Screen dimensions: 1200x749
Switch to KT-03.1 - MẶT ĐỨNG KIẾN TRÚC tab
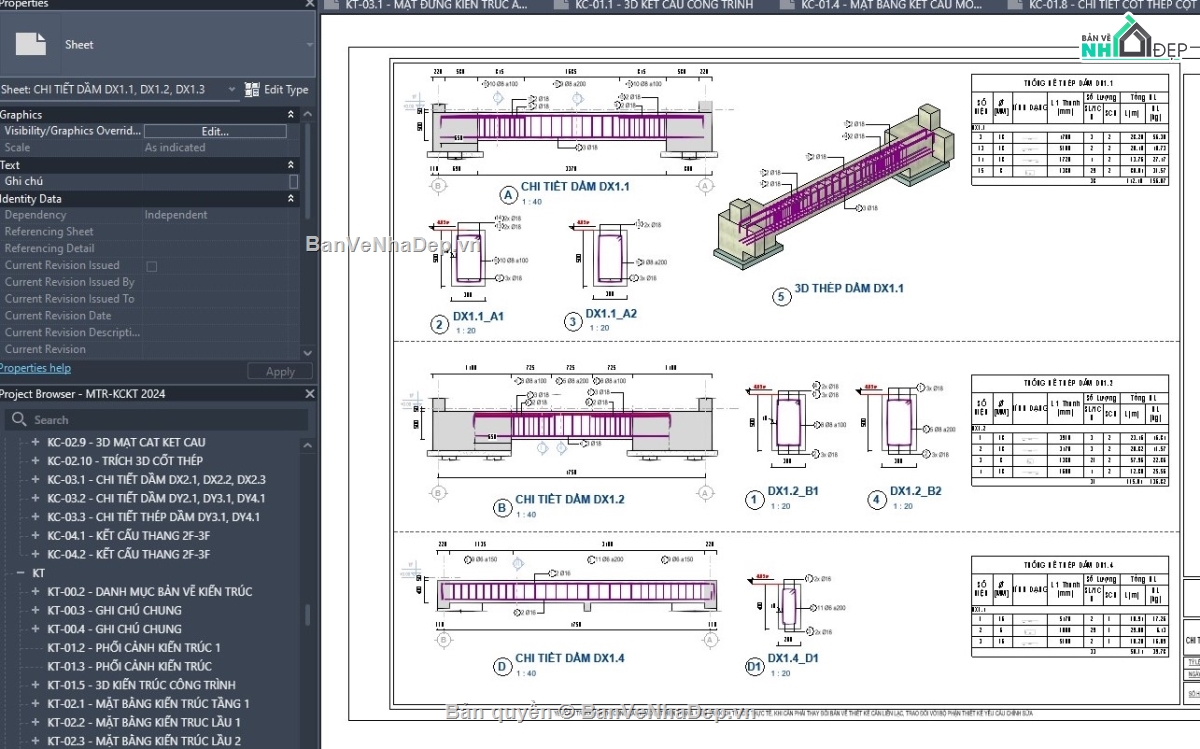click(x=437, y=5)
